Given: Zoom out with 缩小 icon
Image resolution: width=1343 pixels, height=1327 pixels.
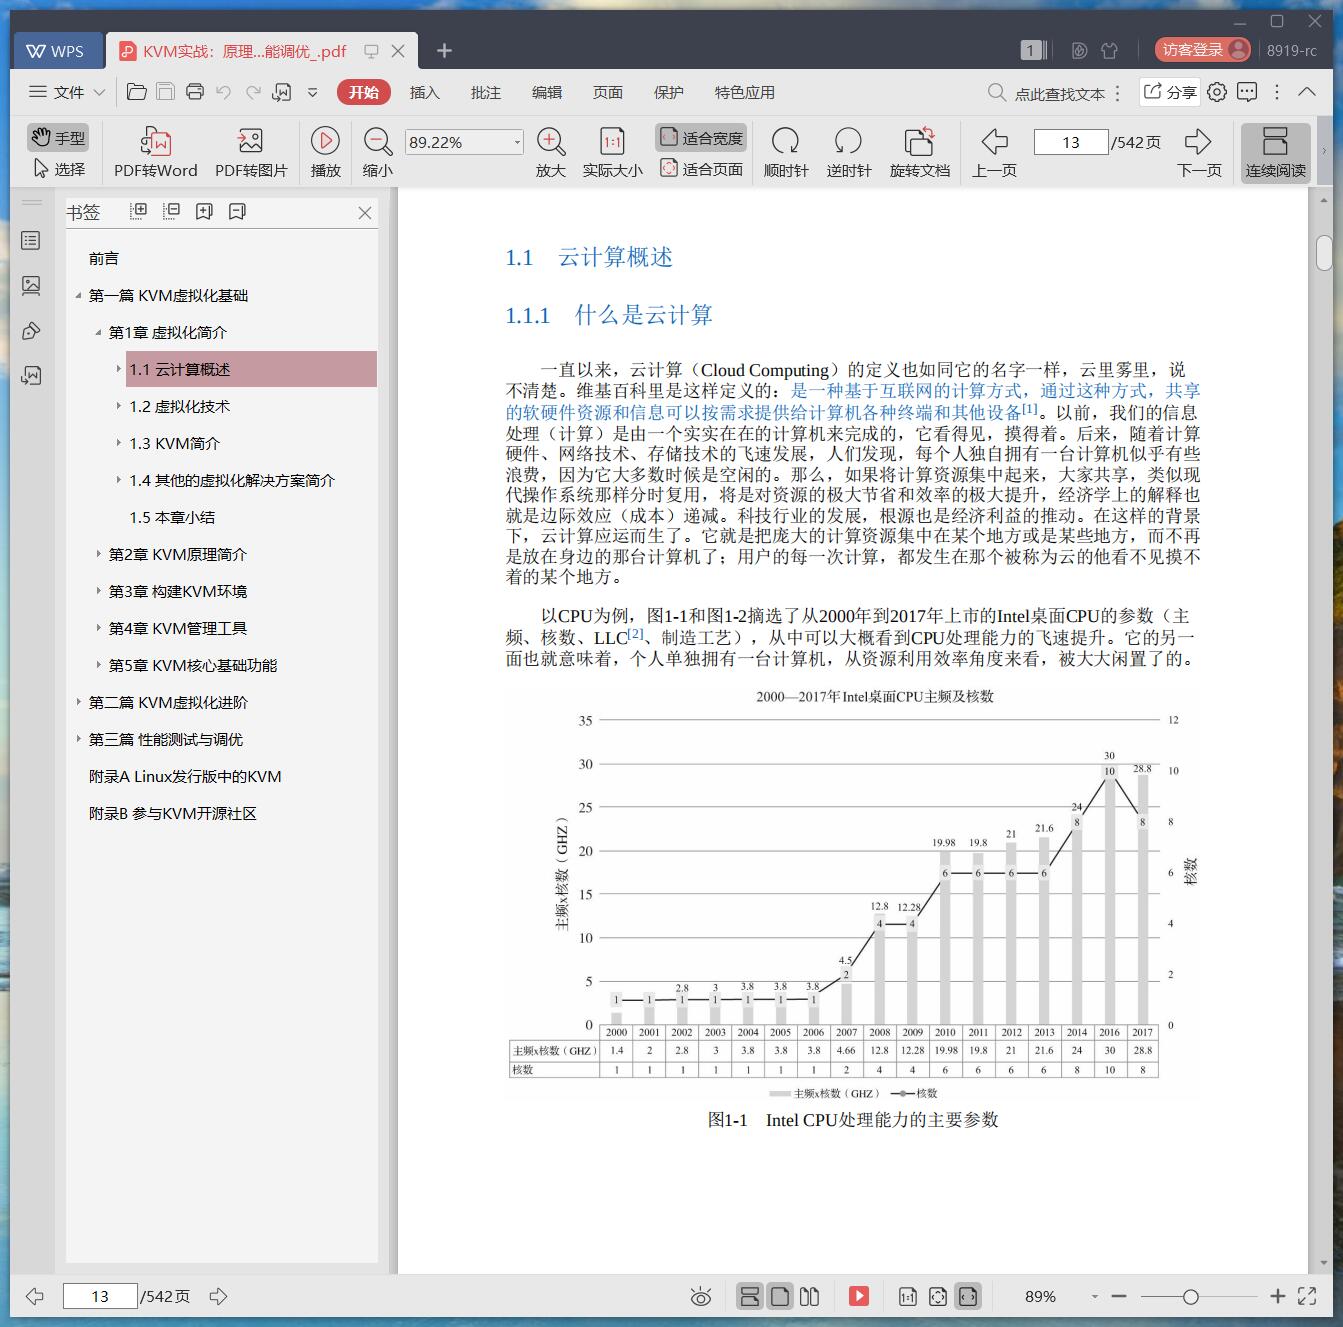Looking at the screenshot, I should click(377, 152).
